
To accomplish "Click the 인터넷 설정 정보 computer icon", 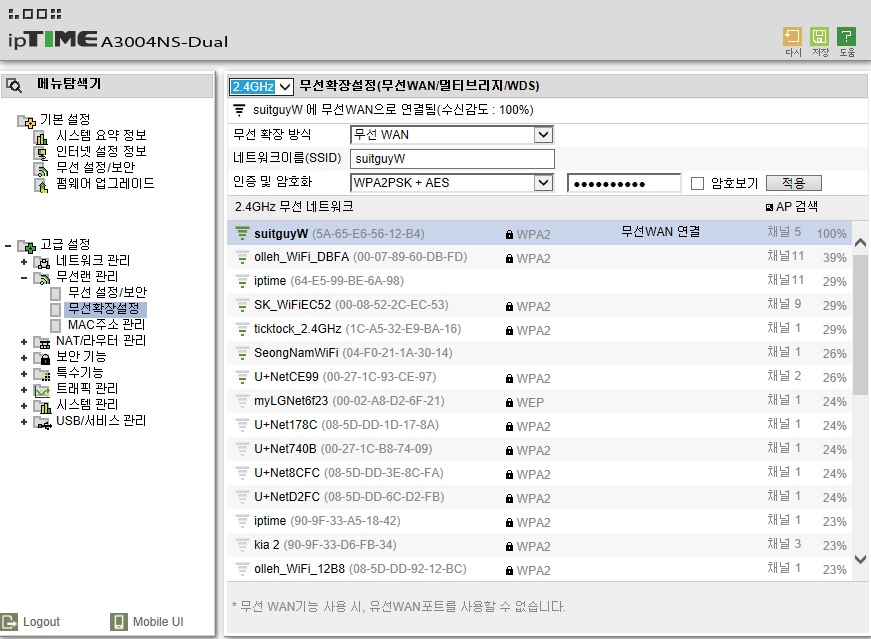I will pos(41,153).
